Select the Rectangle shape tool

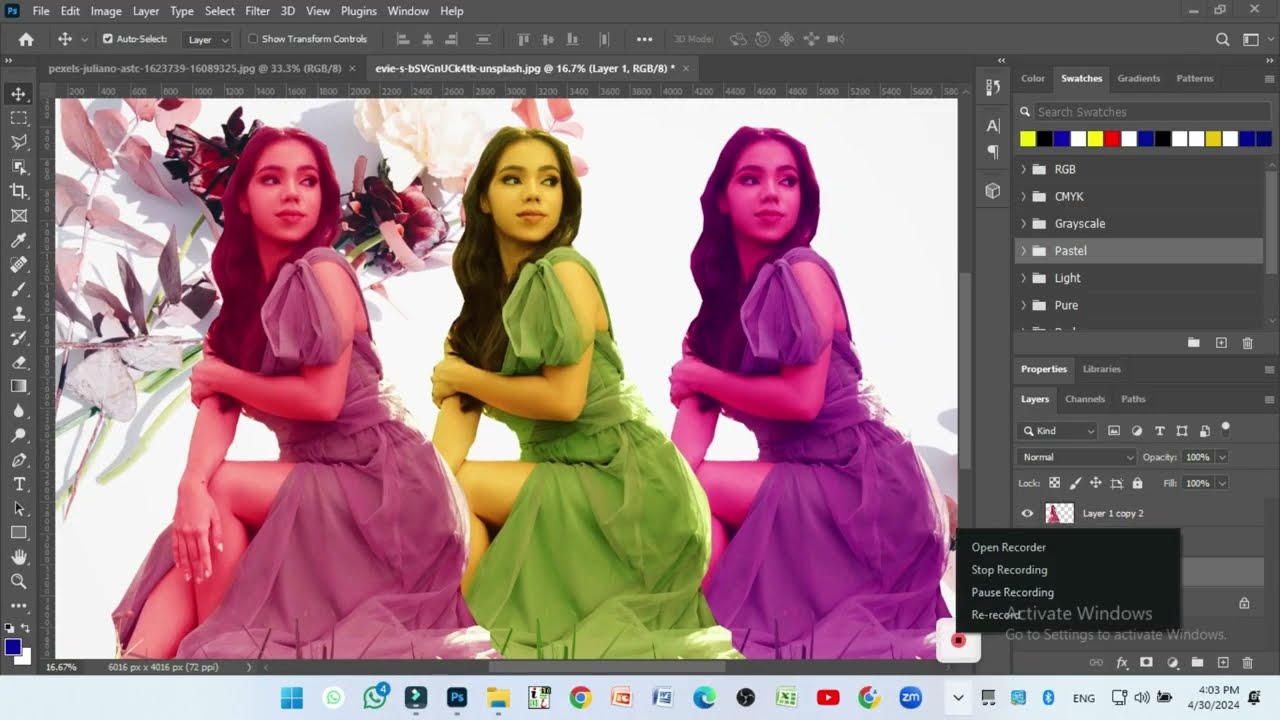click(19, 533)
